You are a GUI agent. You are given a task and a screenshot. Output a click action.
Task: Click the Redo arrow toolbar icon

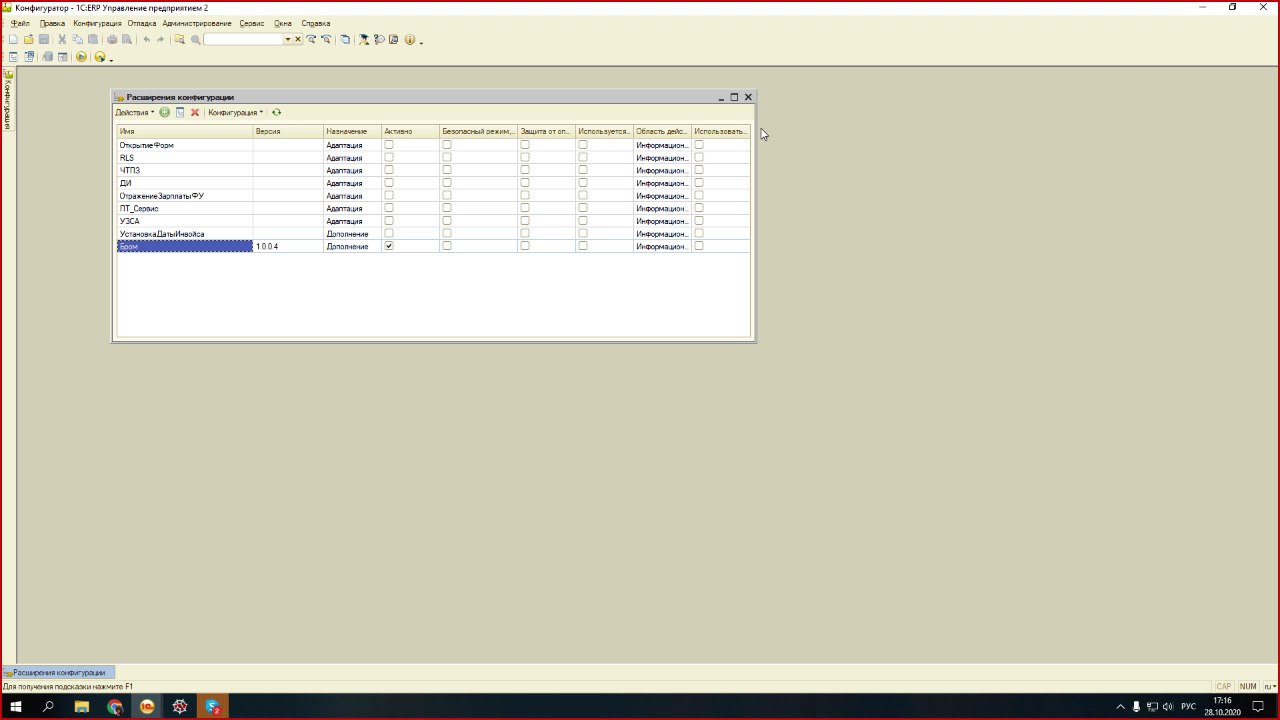(x=160, y=39)
